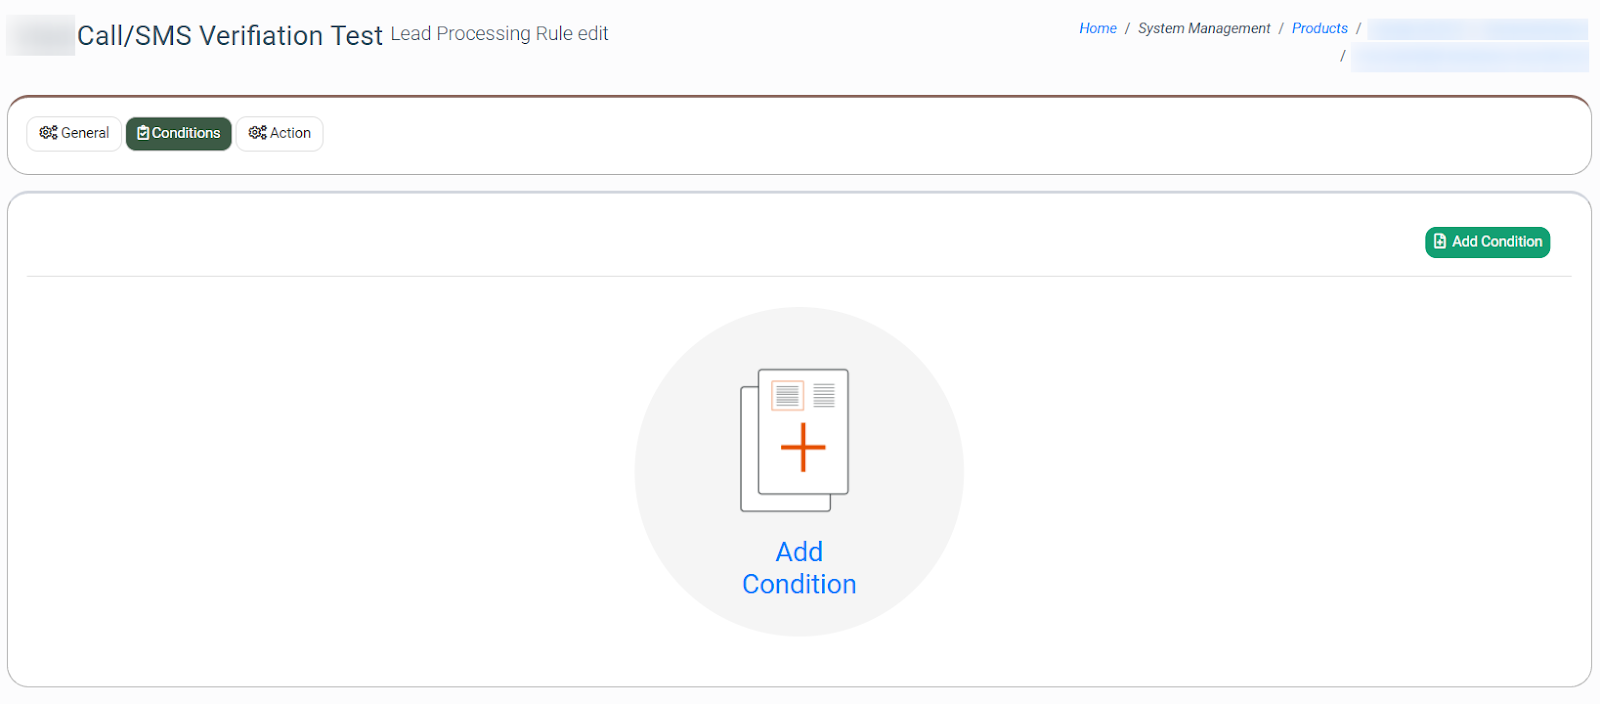Open Products breadcrumb link
1600x704 pixels.
click(1319, 28)
